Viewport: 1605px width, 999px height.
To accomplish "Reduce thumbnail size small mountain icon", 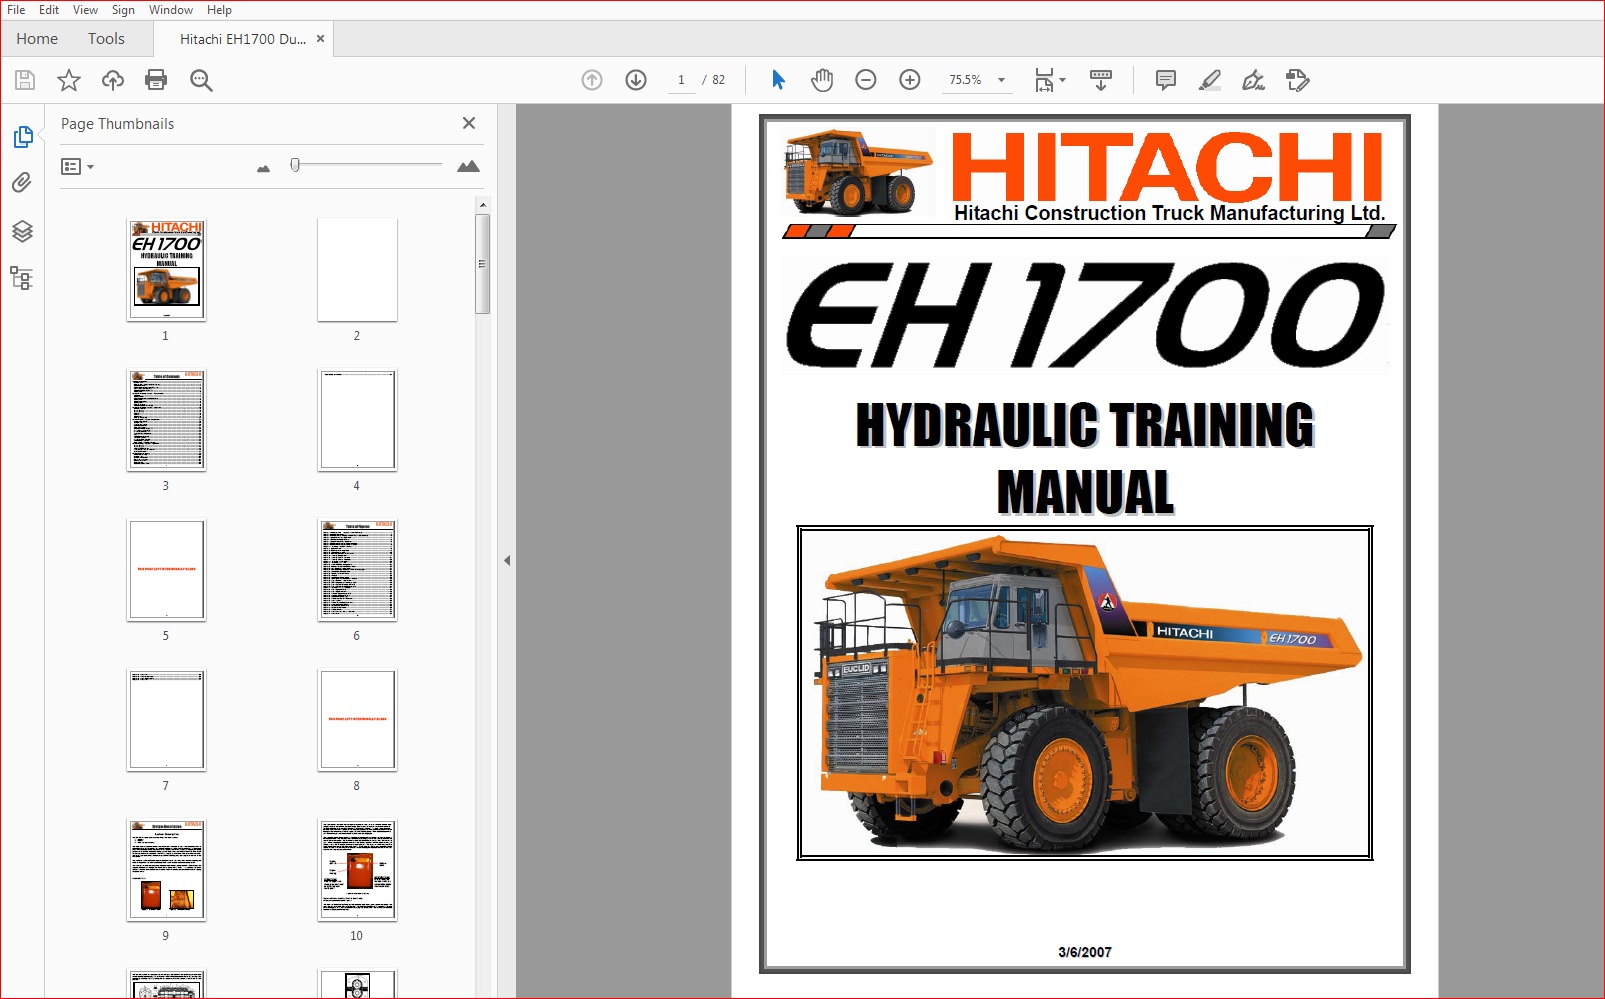I will 263,169.
